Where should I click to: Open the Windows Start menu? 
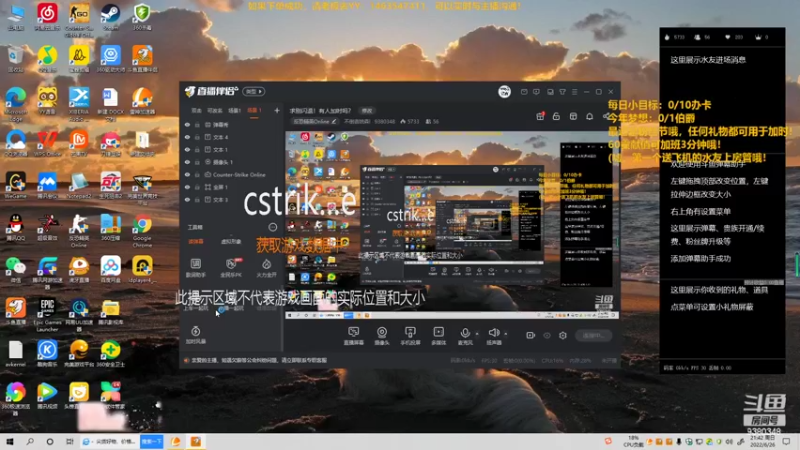pyautogui.click(x=10, y=441)
